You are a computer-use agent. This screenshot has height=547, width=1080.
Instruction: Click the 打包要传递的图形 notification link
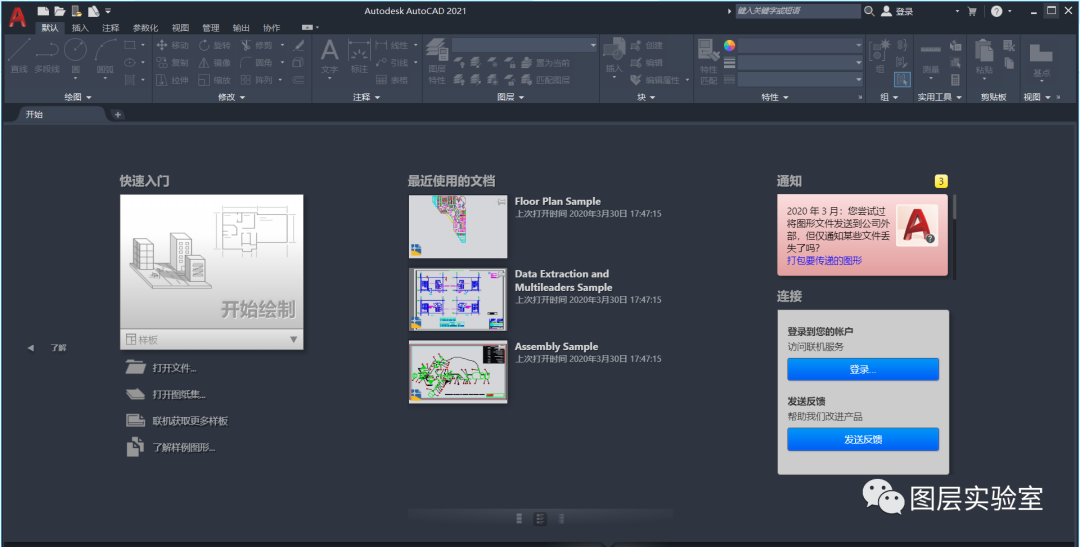824,260
